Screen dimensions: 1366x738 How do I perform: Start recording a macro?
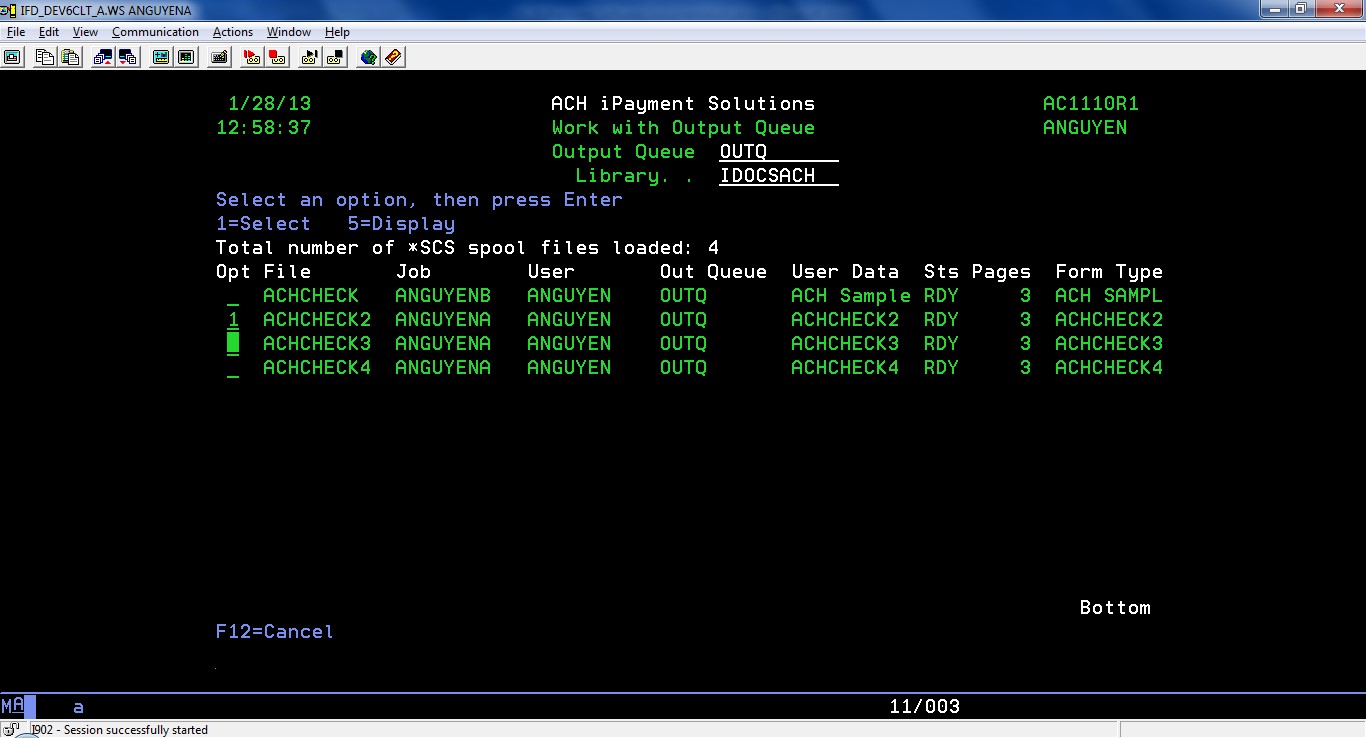252,57
